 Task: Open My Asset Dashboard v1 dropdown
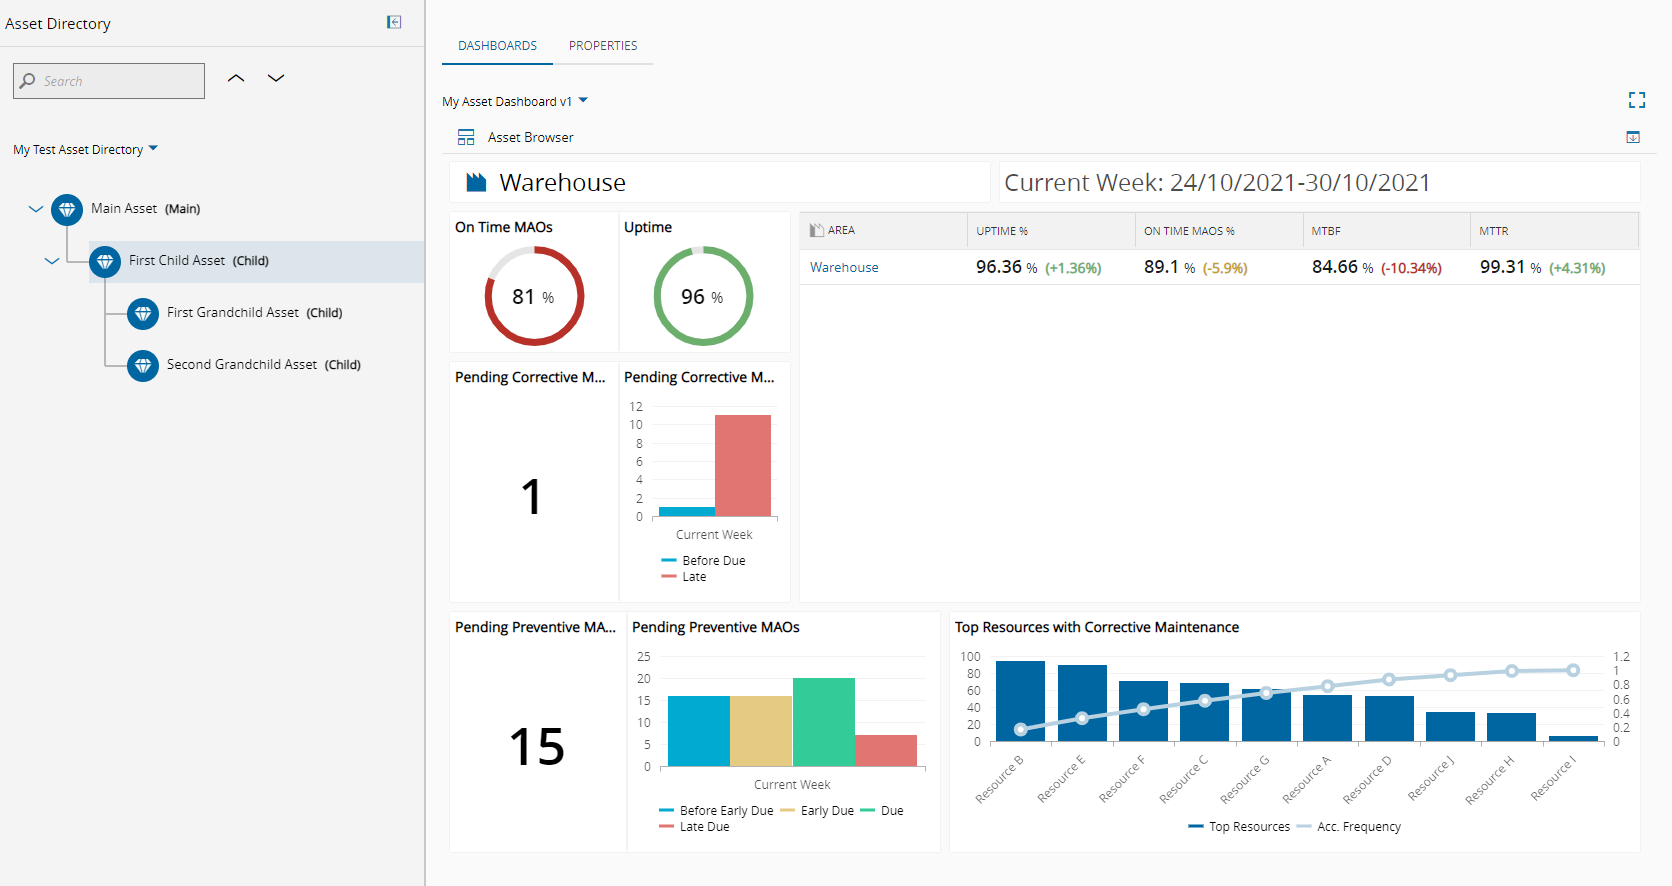point(515,101)
